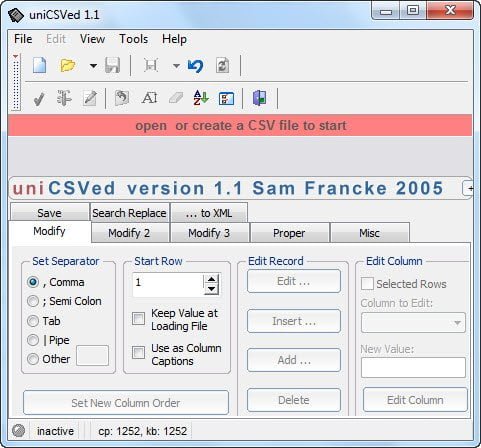This screenshot has height=448, width=481.
Task: Select the Pipe separator radio button
Action: pyautogui.click(x=33, y=340)
